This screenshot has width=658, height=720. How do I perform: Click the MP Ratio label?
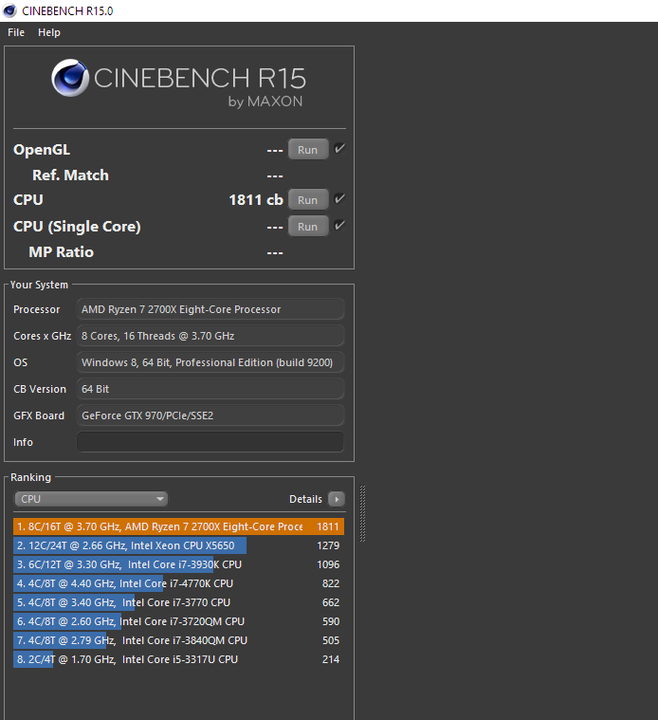point(61,252)
